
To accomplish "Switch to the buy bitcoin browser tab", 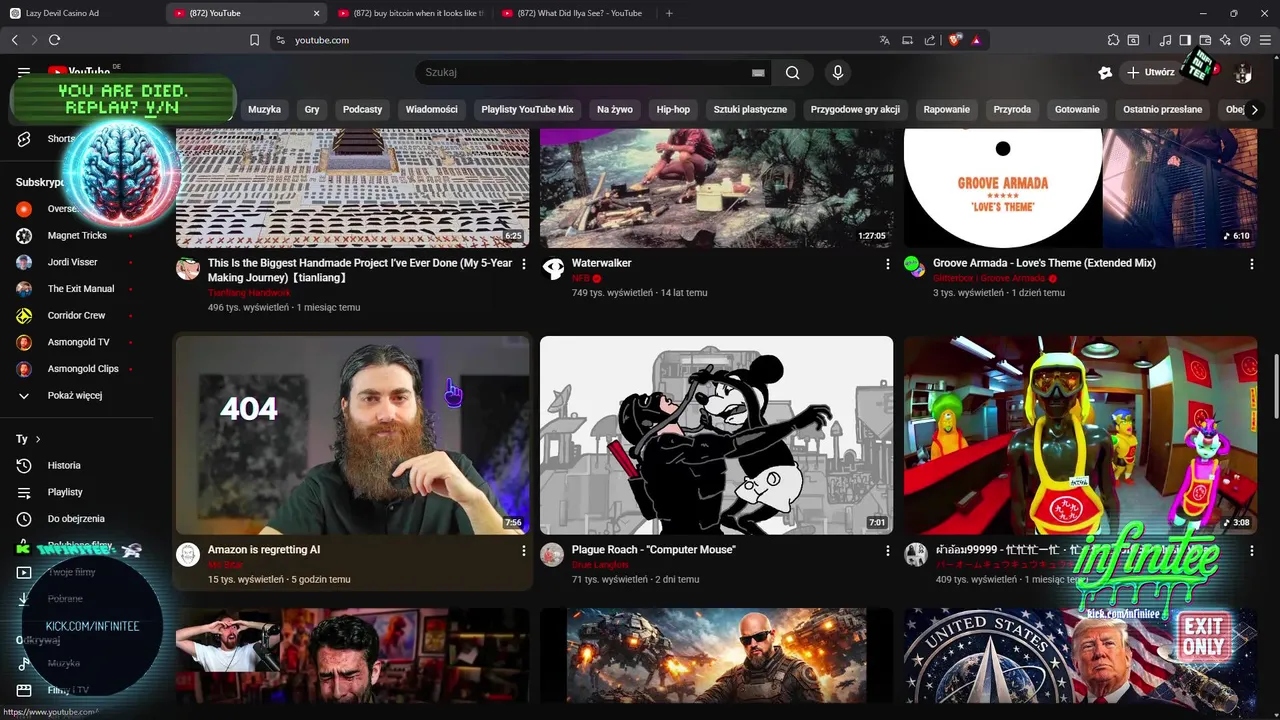I will coord(412,13).
